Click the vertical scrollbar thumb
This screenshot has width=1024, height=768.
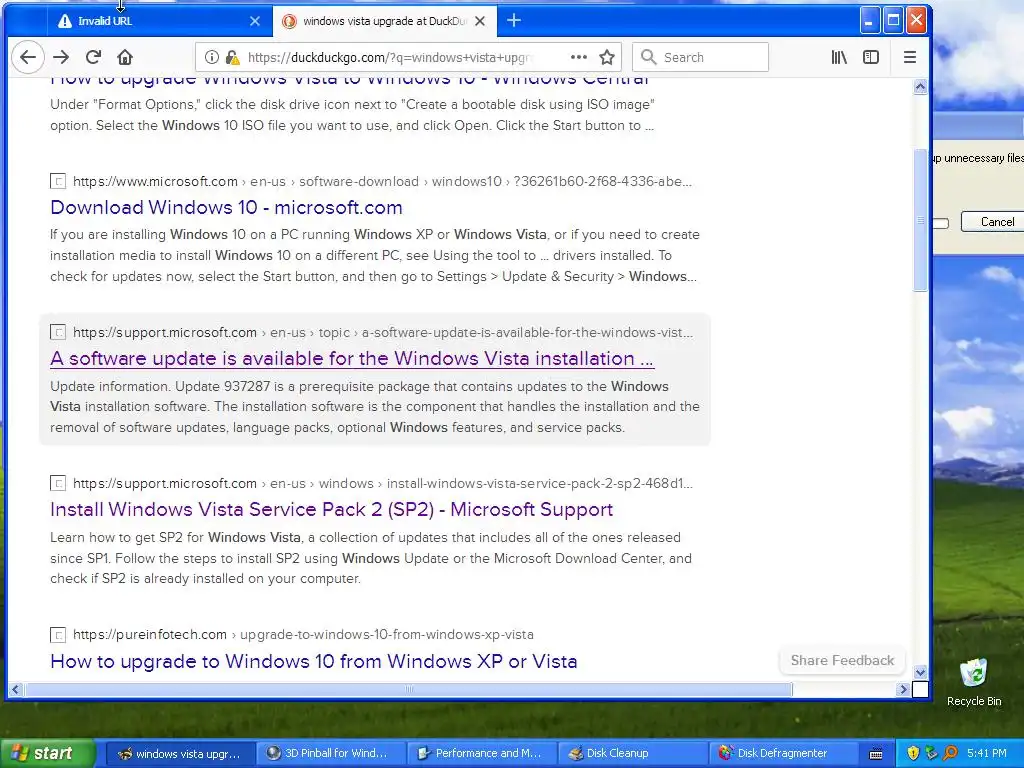click(x=920, y=220)
